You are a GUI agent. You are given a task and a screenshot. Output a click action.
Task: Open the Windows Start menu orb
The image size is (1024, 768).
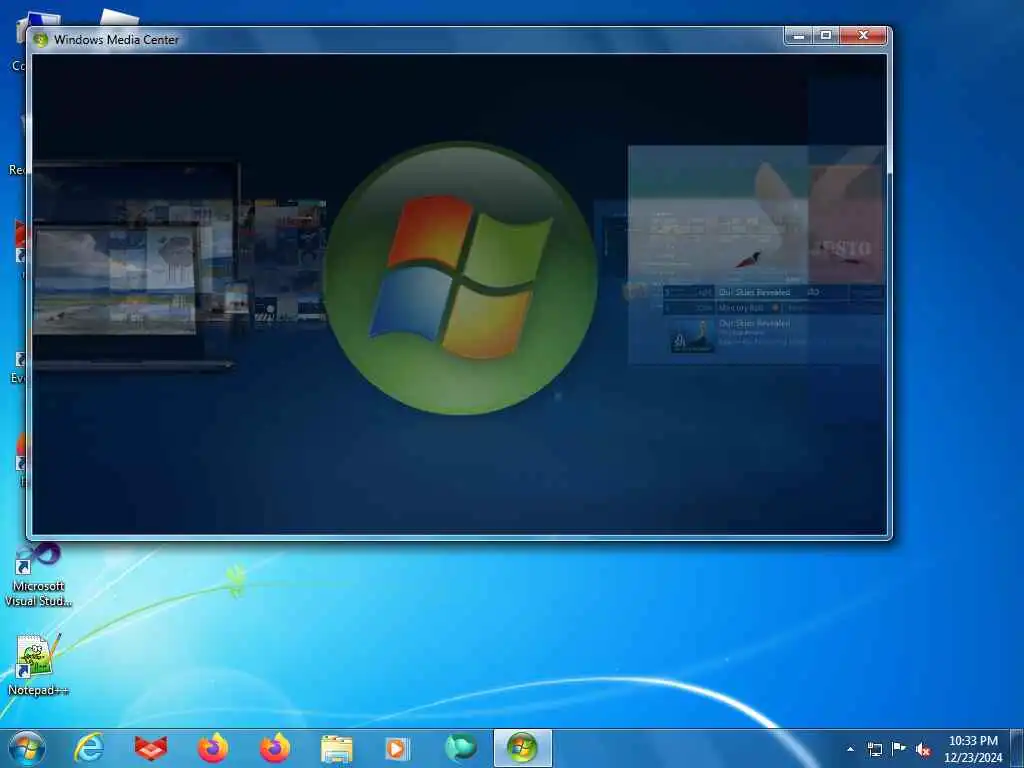pos(27,748)
